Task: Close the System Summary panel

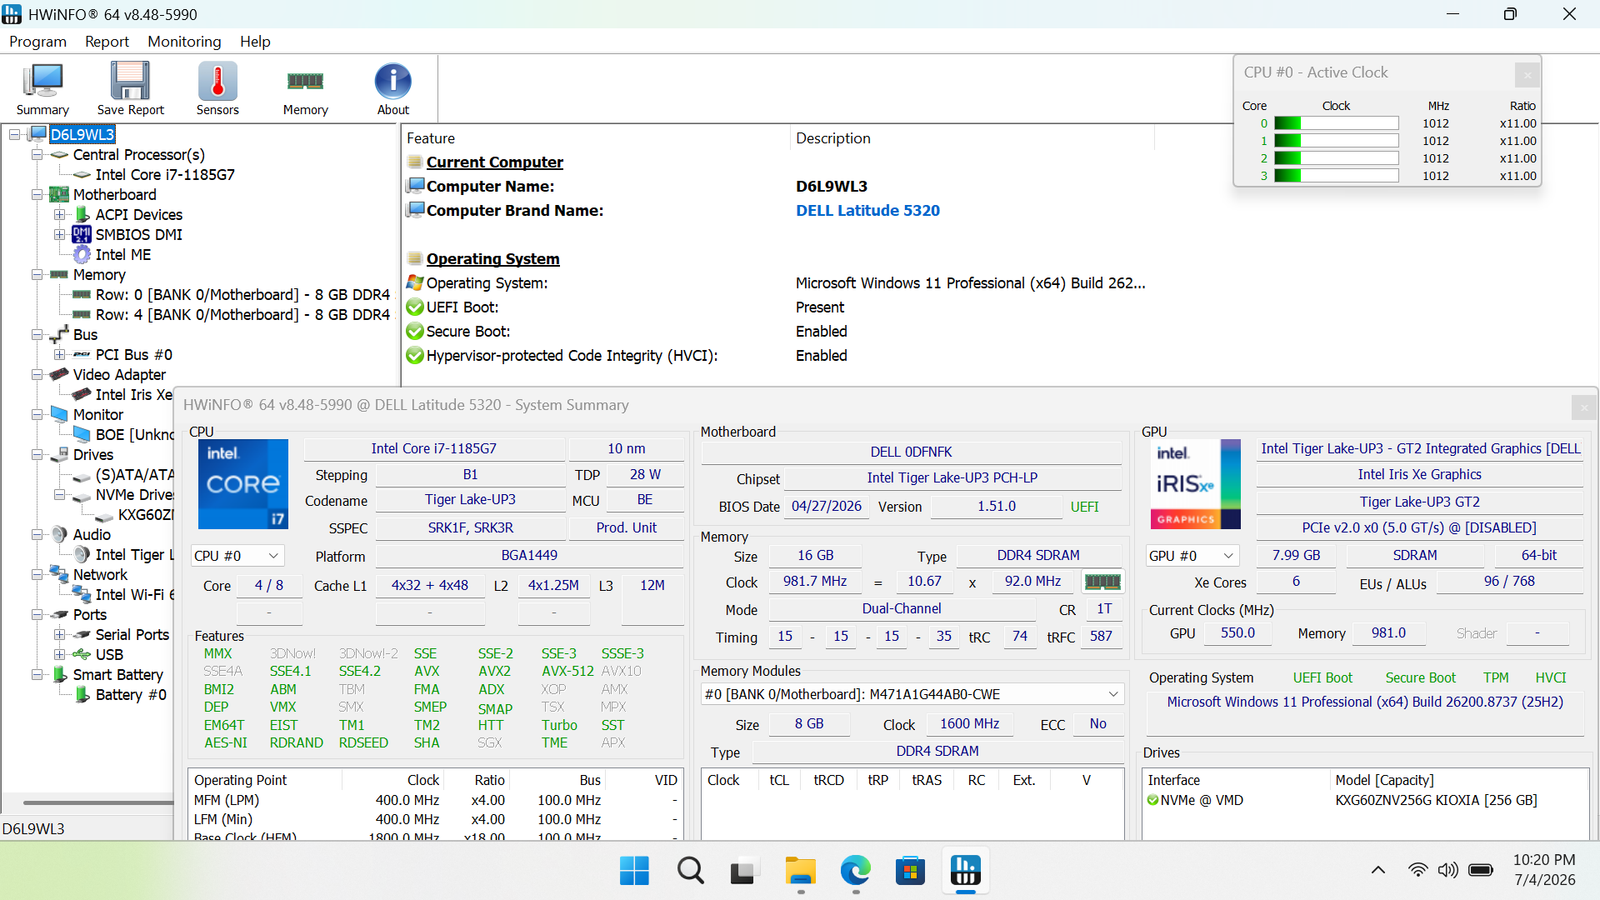Action: [x=1584, y=406]
